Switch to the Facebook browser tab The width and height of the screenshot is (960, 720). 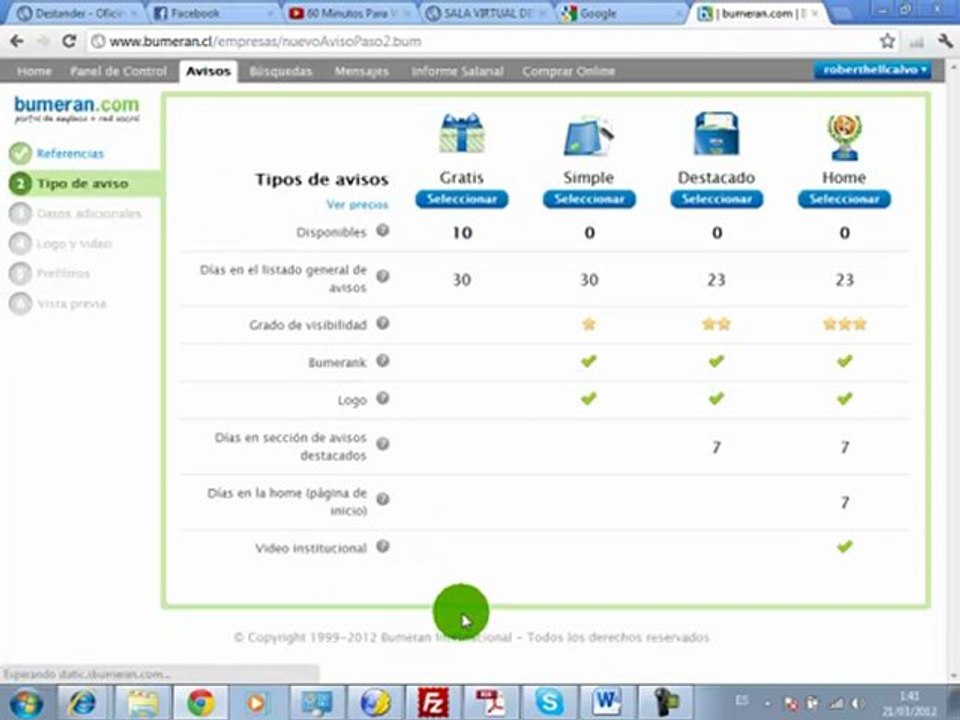211,13
